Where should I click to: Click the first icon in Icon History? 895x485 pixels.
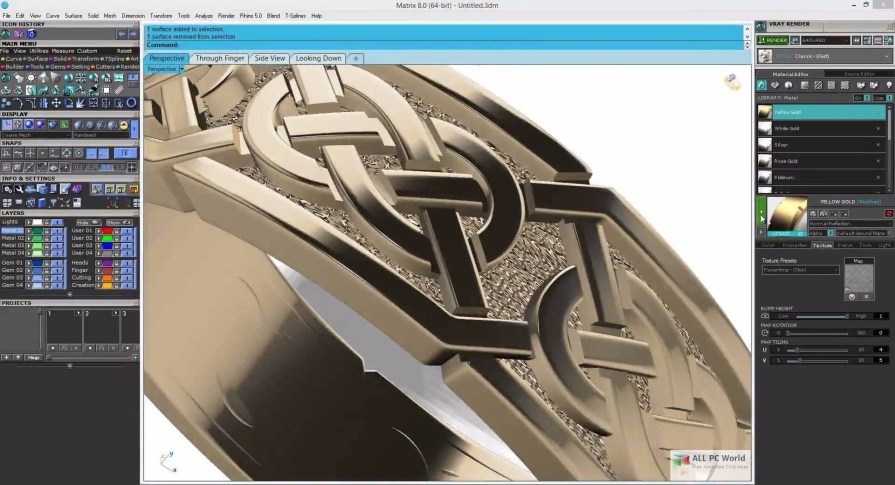(6, 34)
